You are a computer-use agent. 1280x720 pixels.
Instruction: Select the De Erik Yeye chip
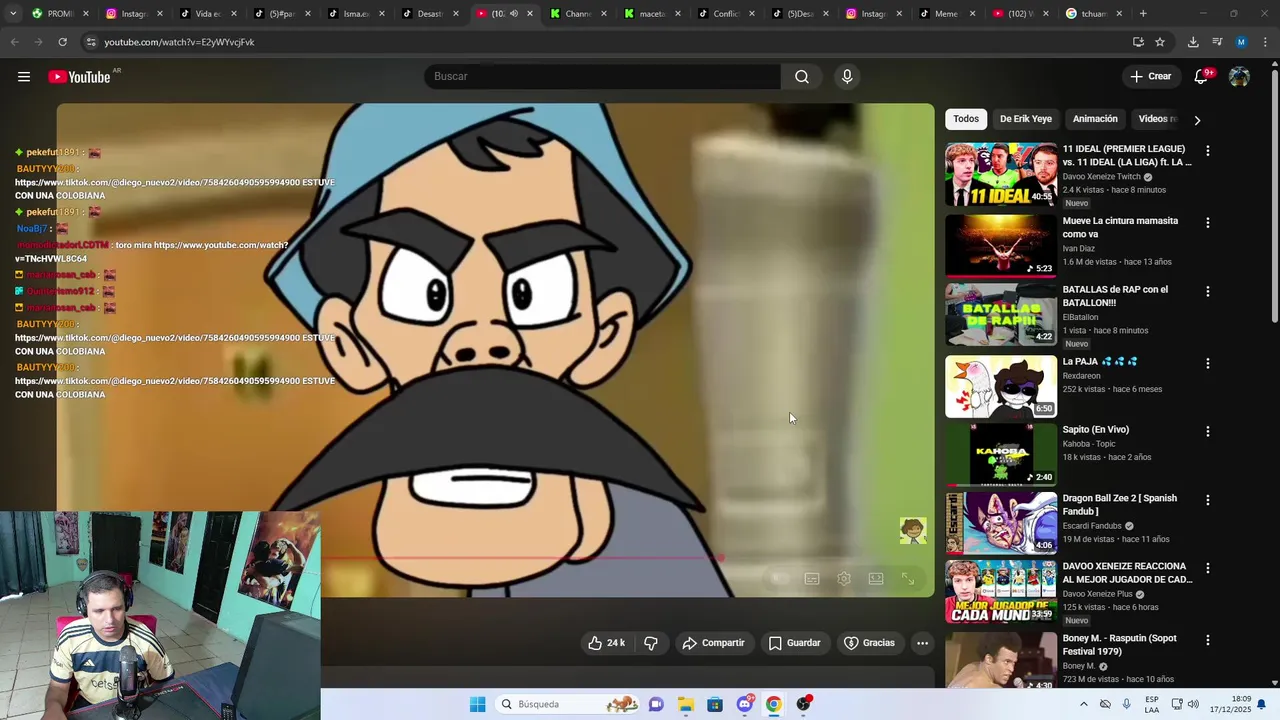1026,119
